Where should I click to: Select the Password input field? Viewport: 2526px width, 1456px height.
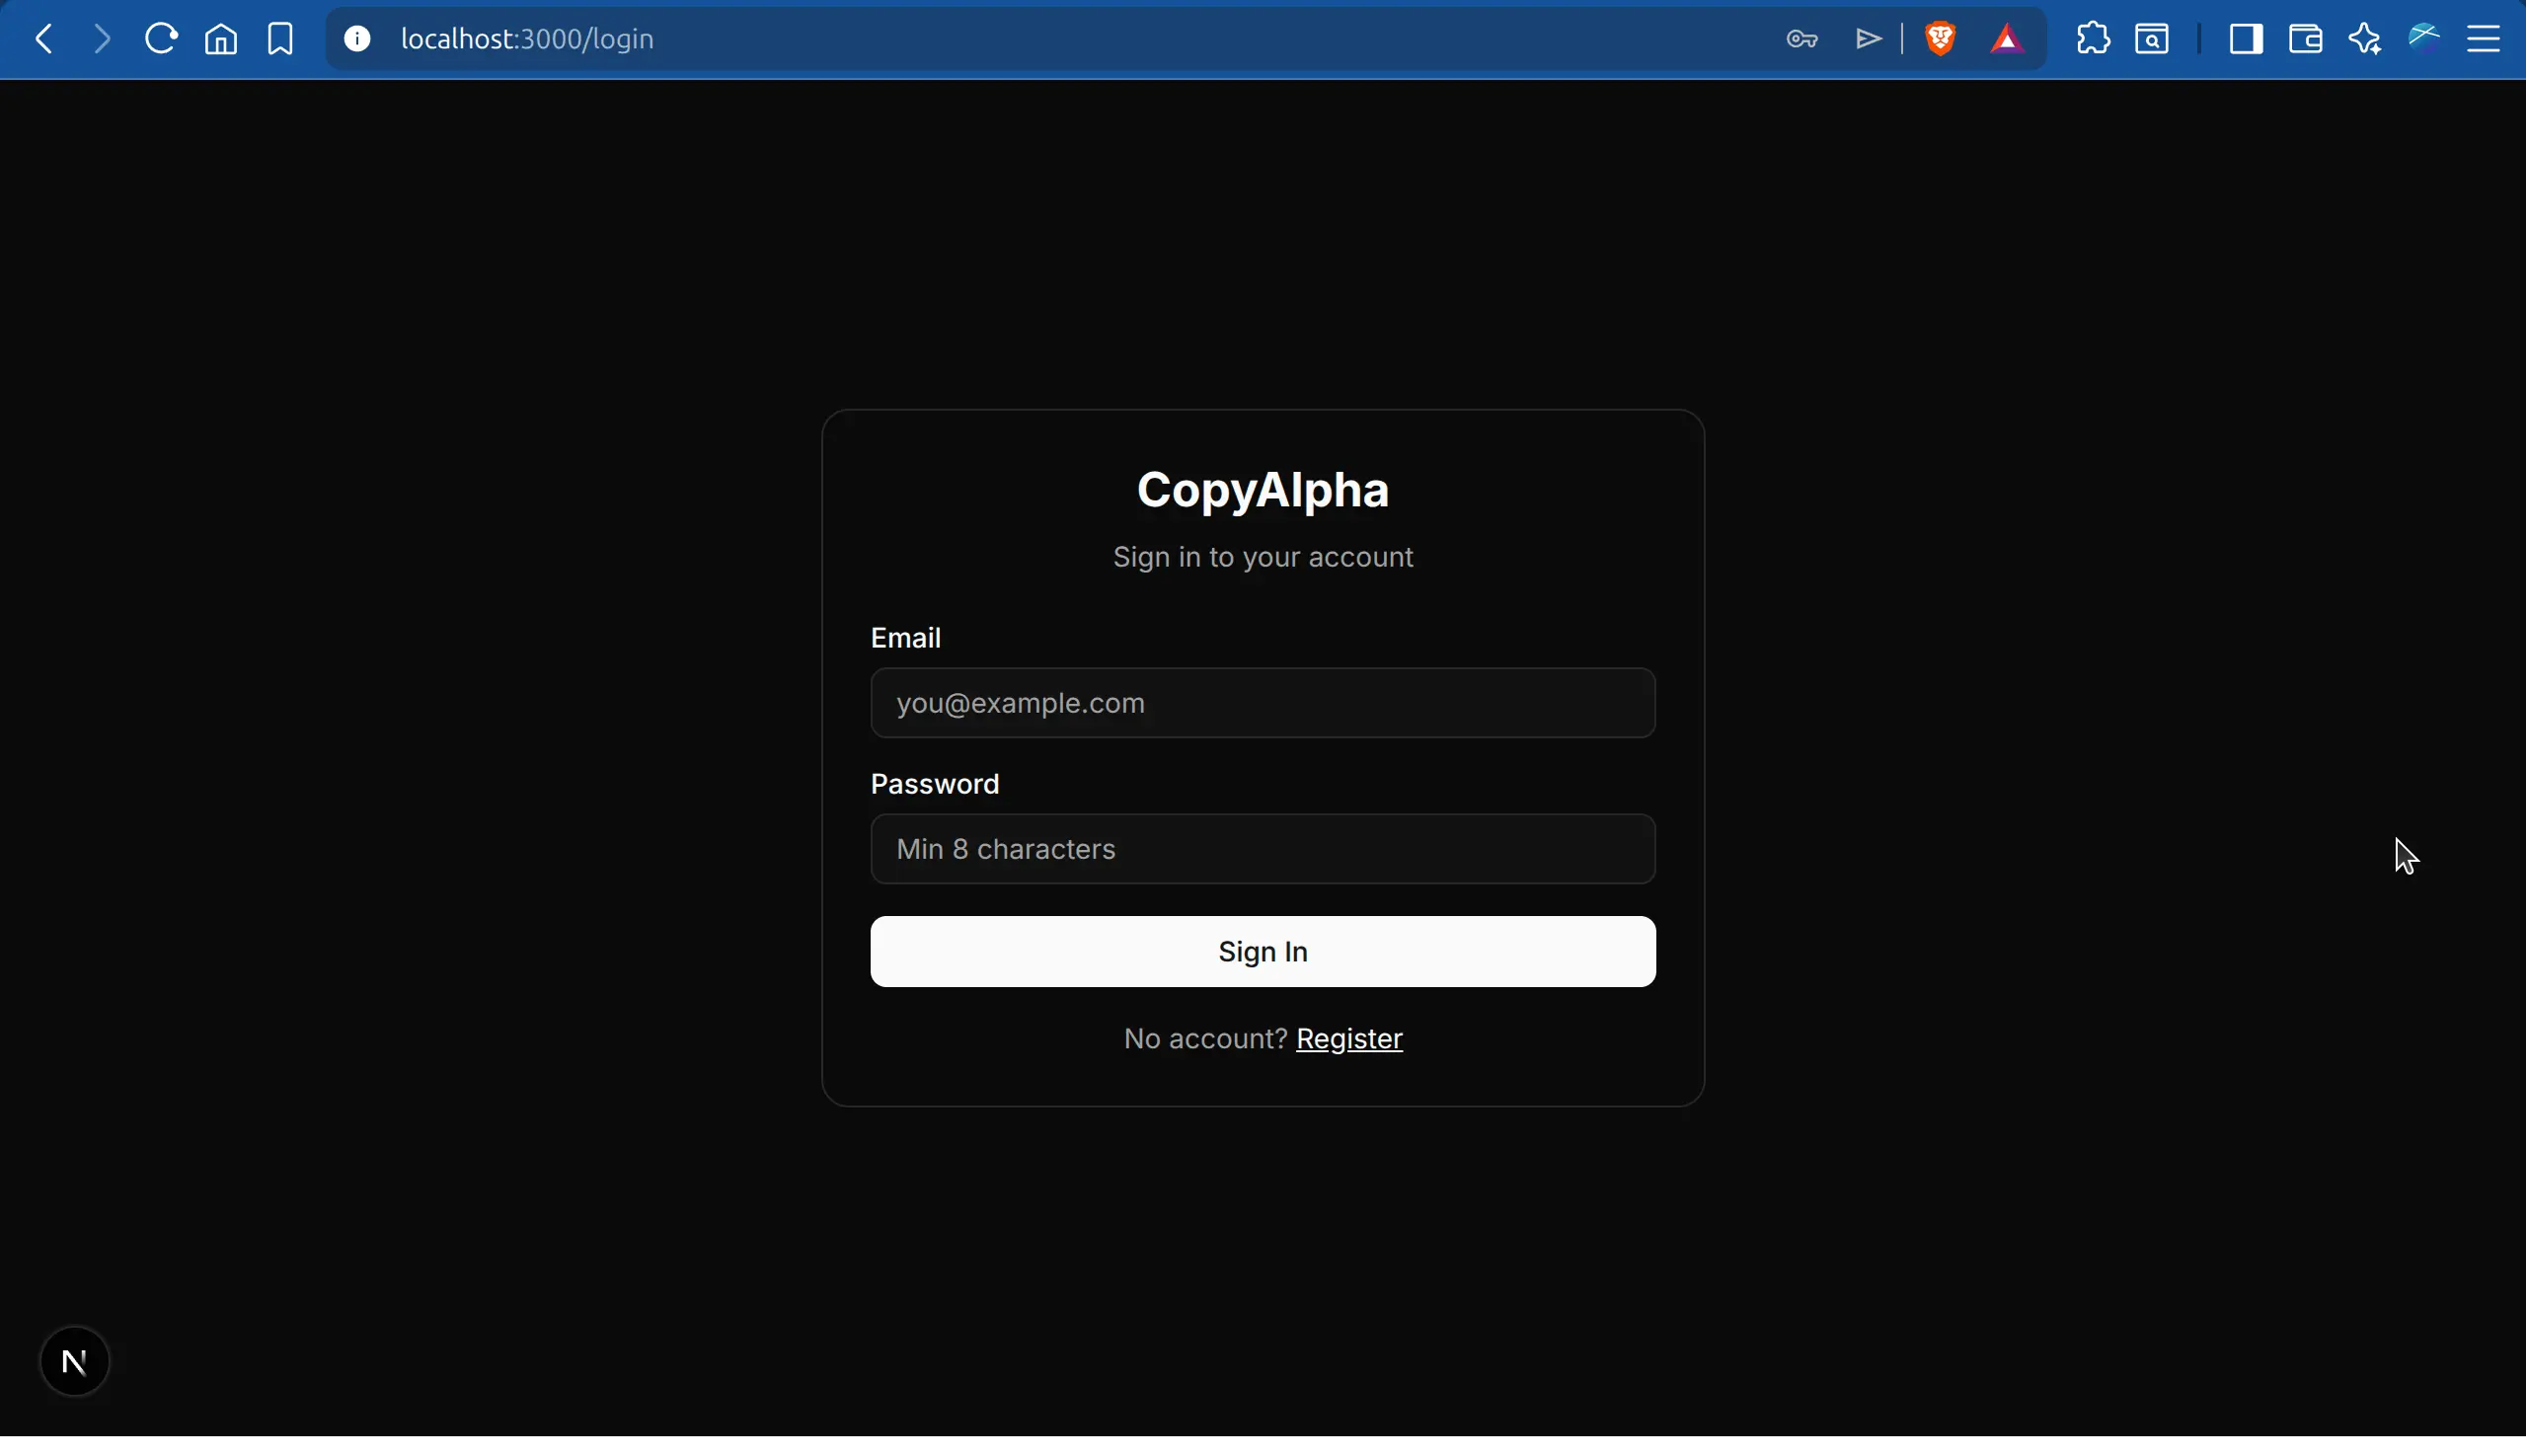pos(1262,848)
